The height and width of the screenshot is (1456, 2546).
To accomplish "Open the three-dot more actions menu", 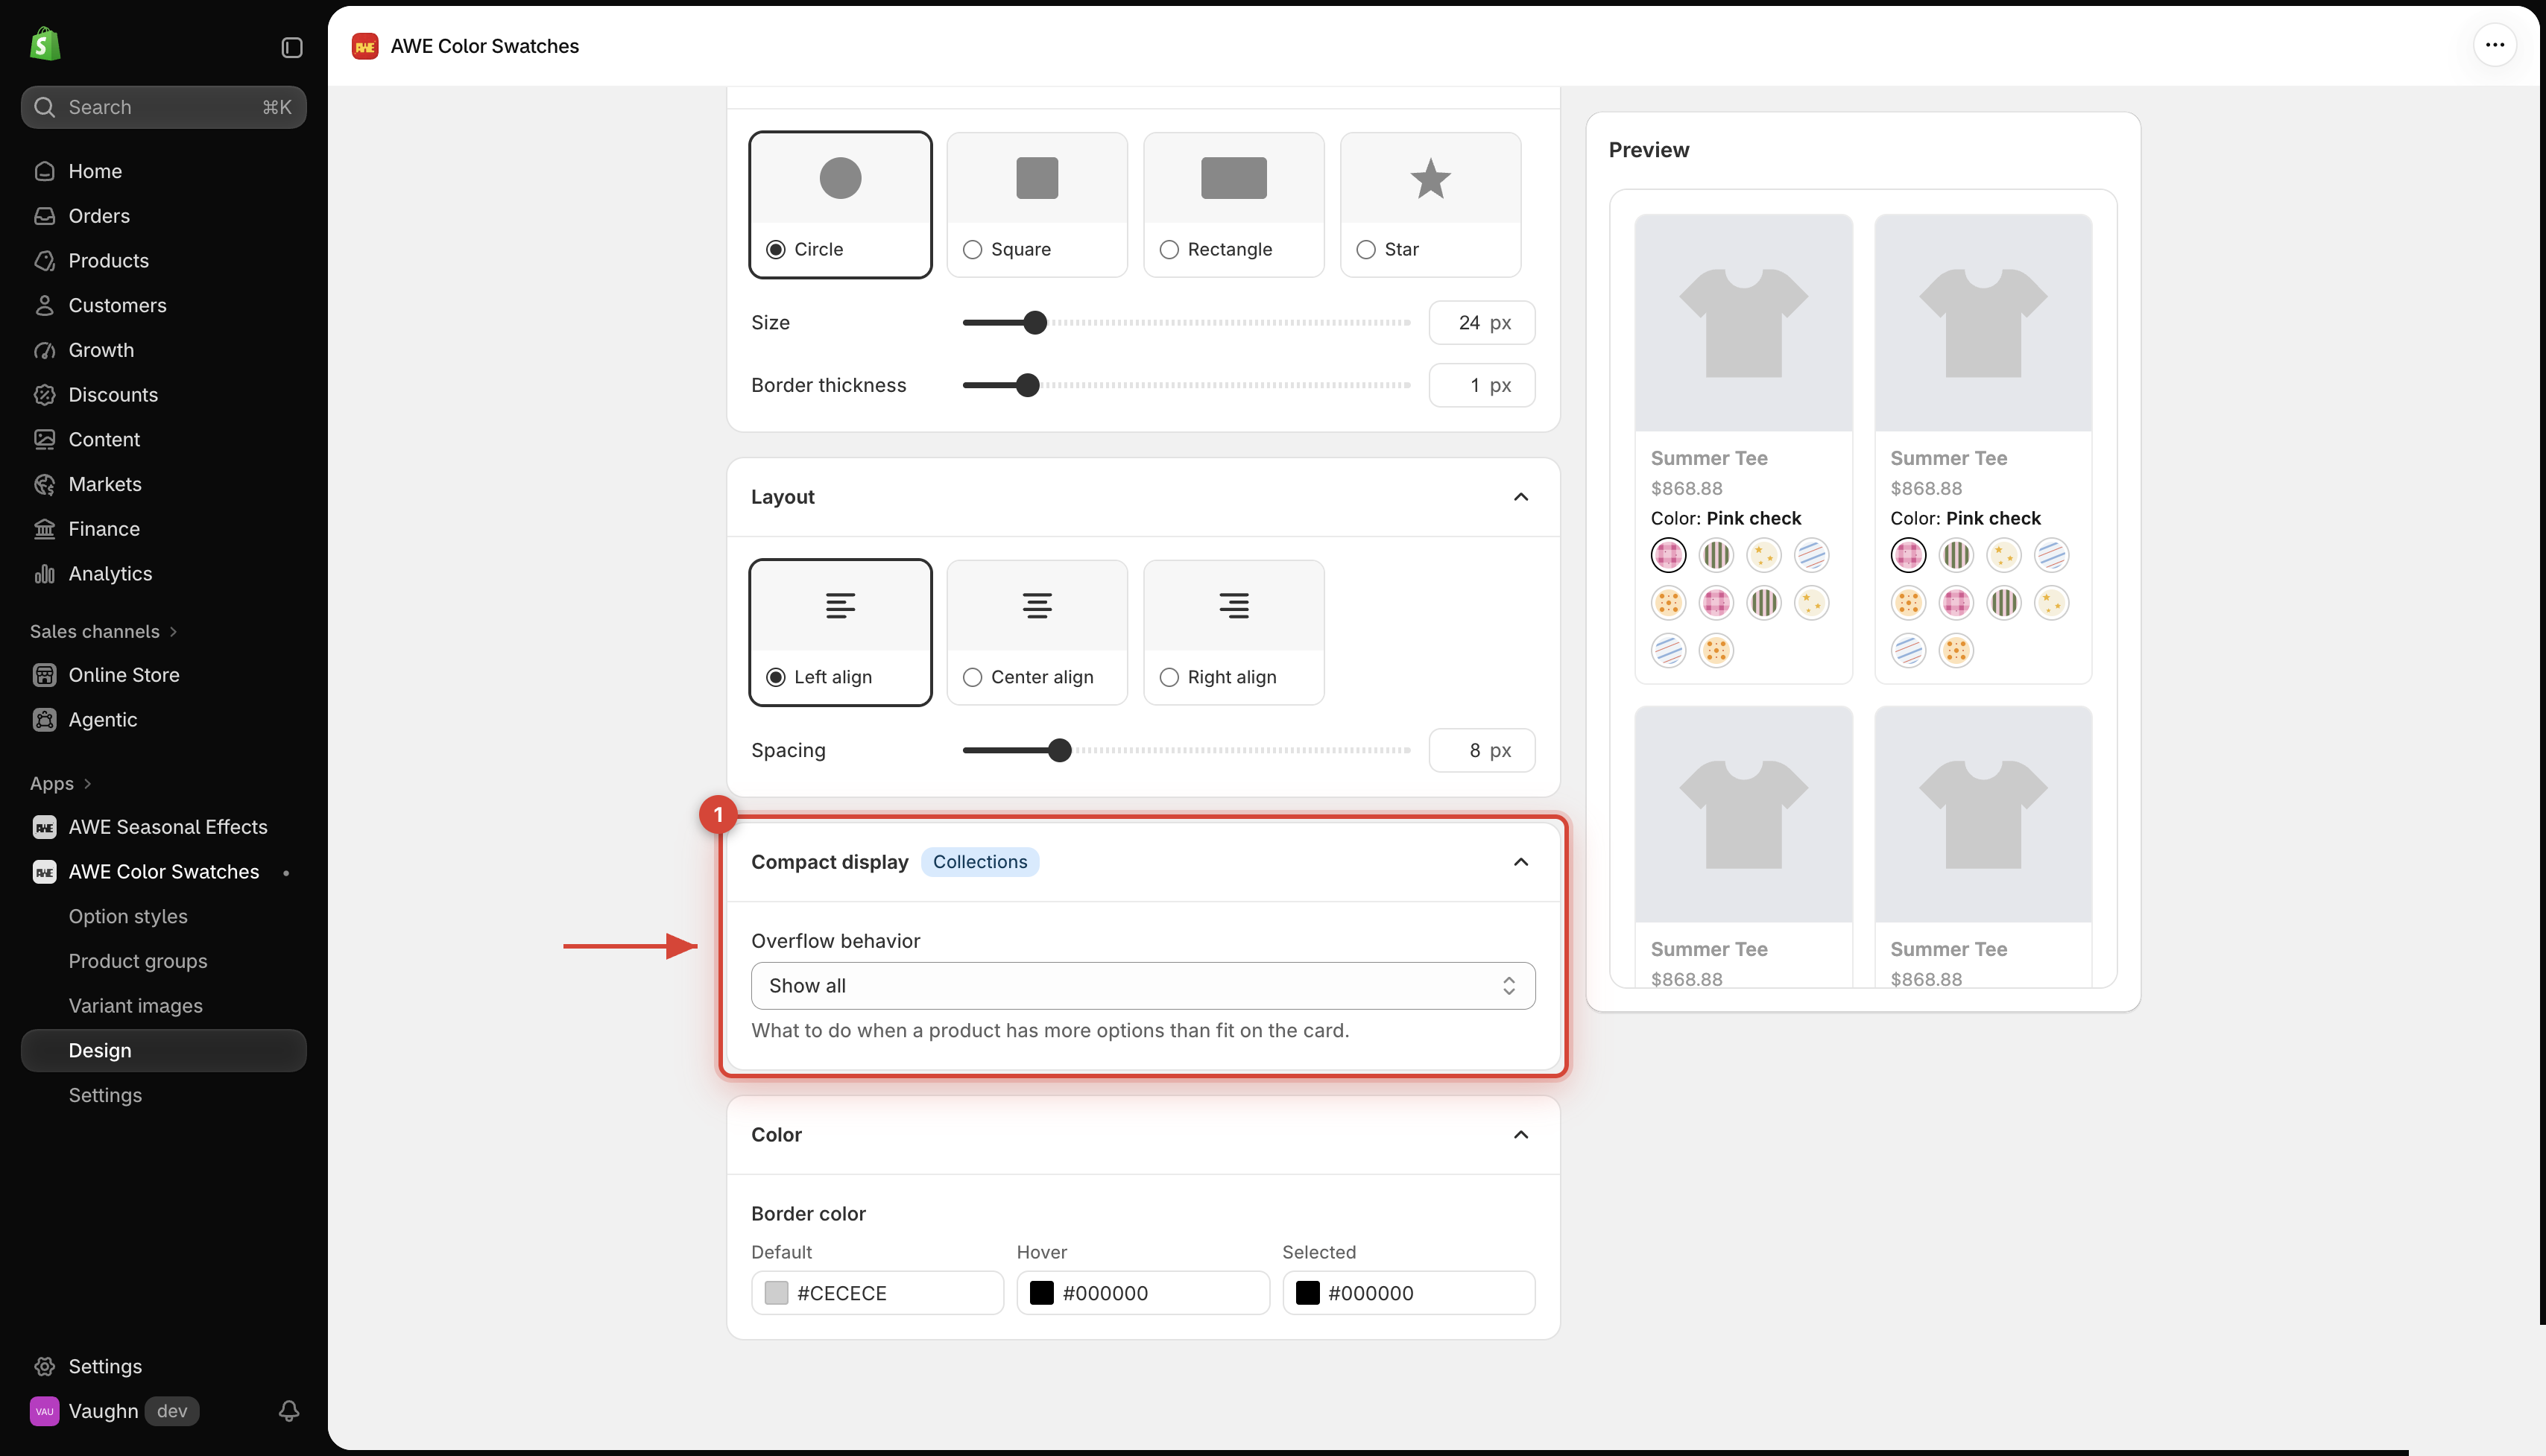I will [2494, 45].
